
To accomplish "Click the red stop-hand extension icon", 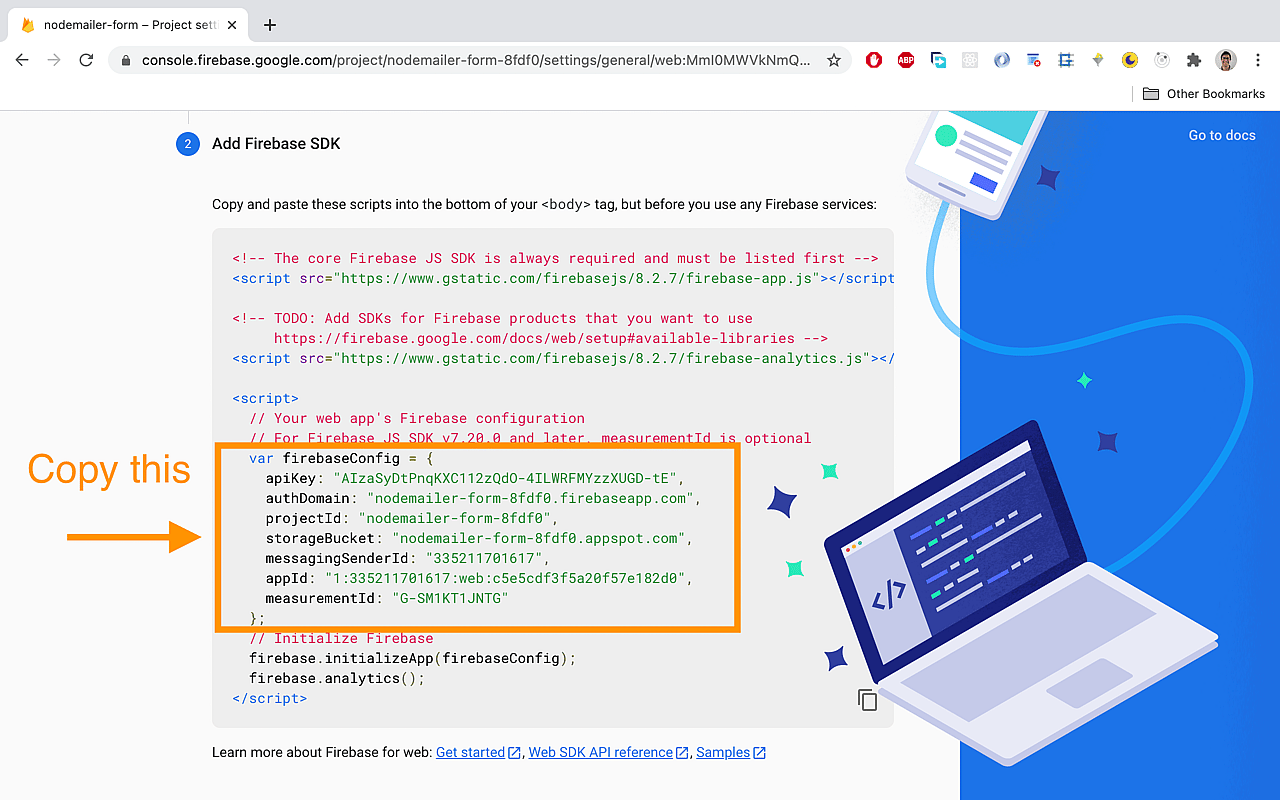I will [874, 60].
